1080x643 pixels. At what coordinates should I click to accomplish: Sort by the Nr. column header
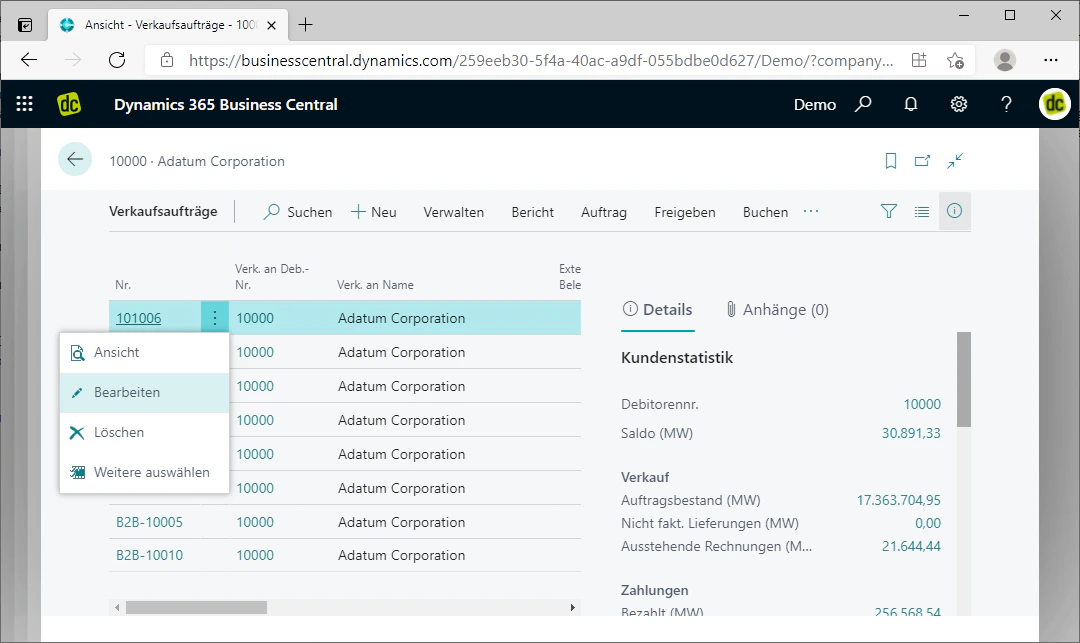click(123, 285)
